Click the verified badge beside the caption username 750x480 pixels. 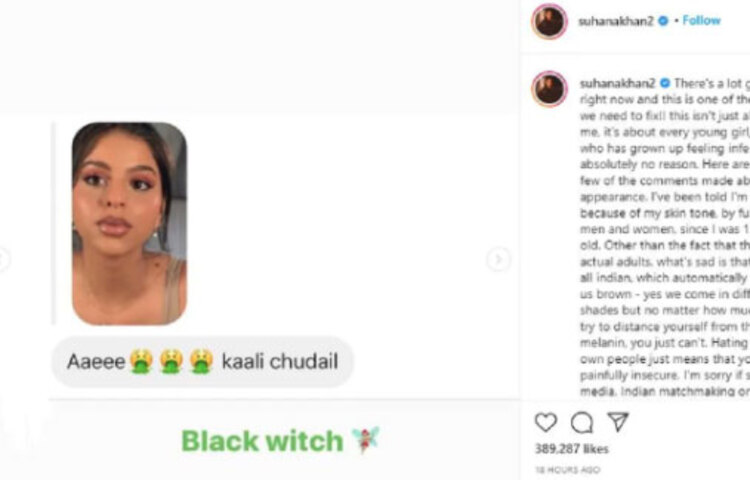tap(665, 83)
